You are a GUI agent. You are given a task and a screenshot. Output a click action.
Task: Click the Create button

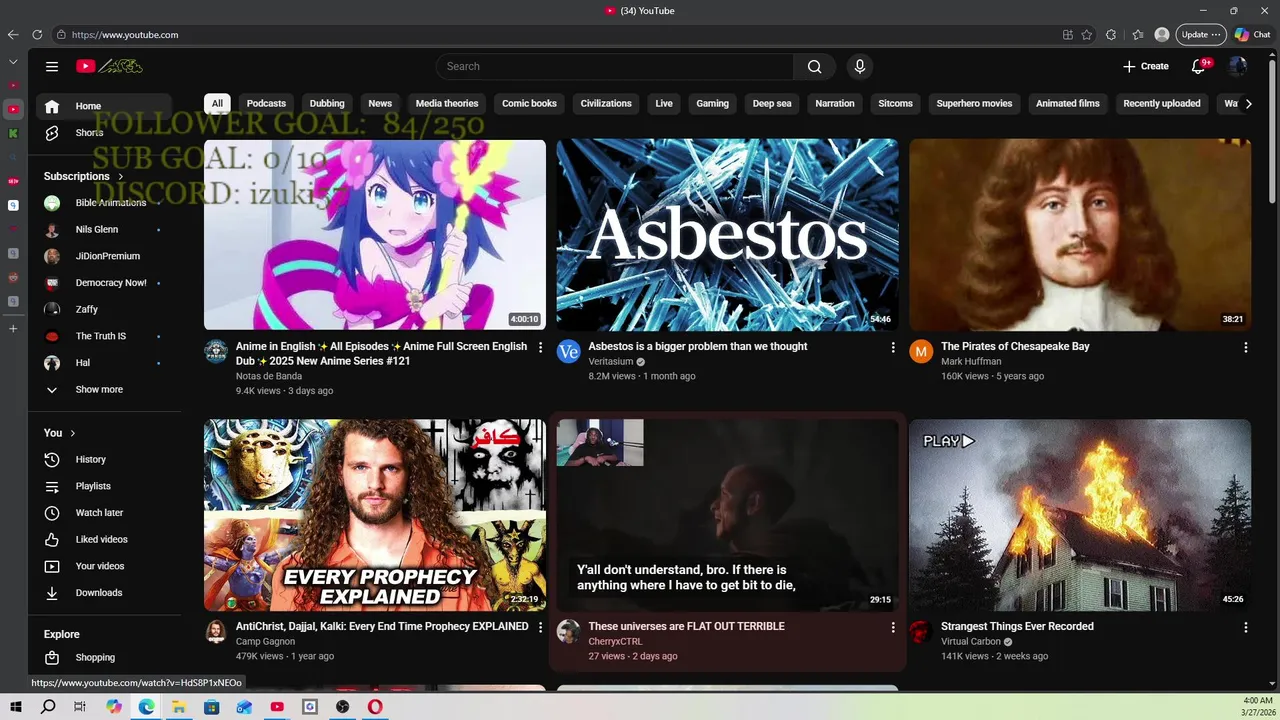point(1145,67)
